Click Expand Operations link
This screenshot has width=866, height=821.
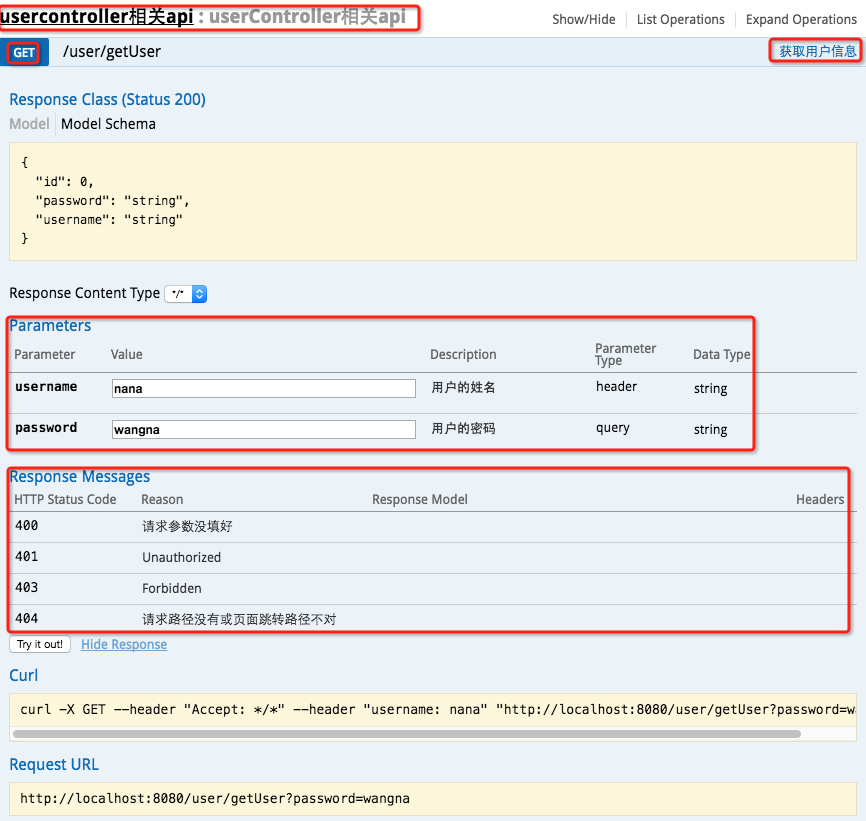click(x=801, y=19)
